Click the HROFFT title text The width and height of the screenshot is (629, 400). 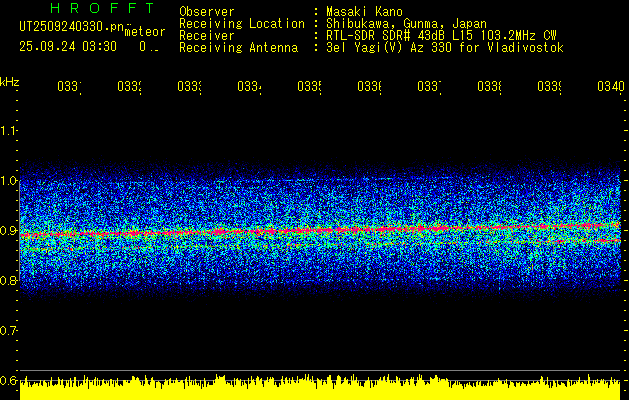tap(102, 8)
